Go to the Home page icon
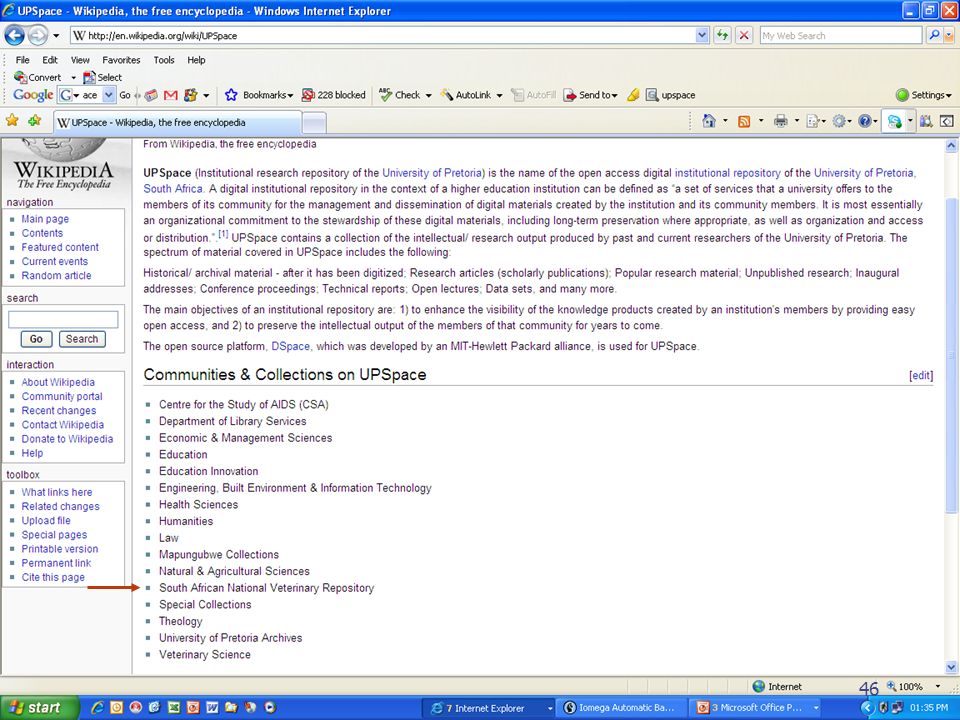This screenshot has width=960, height=720. [x=708, y=121]
